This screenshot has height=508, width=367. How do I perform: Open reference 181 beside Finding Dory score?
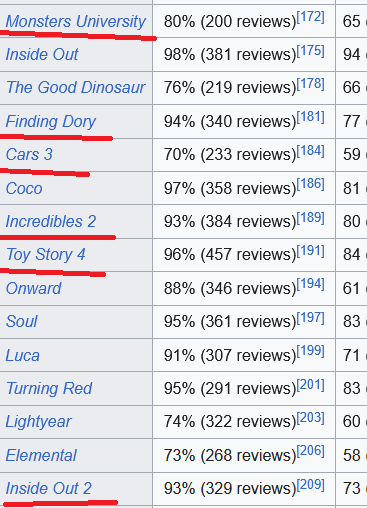(x=310, y=117)
